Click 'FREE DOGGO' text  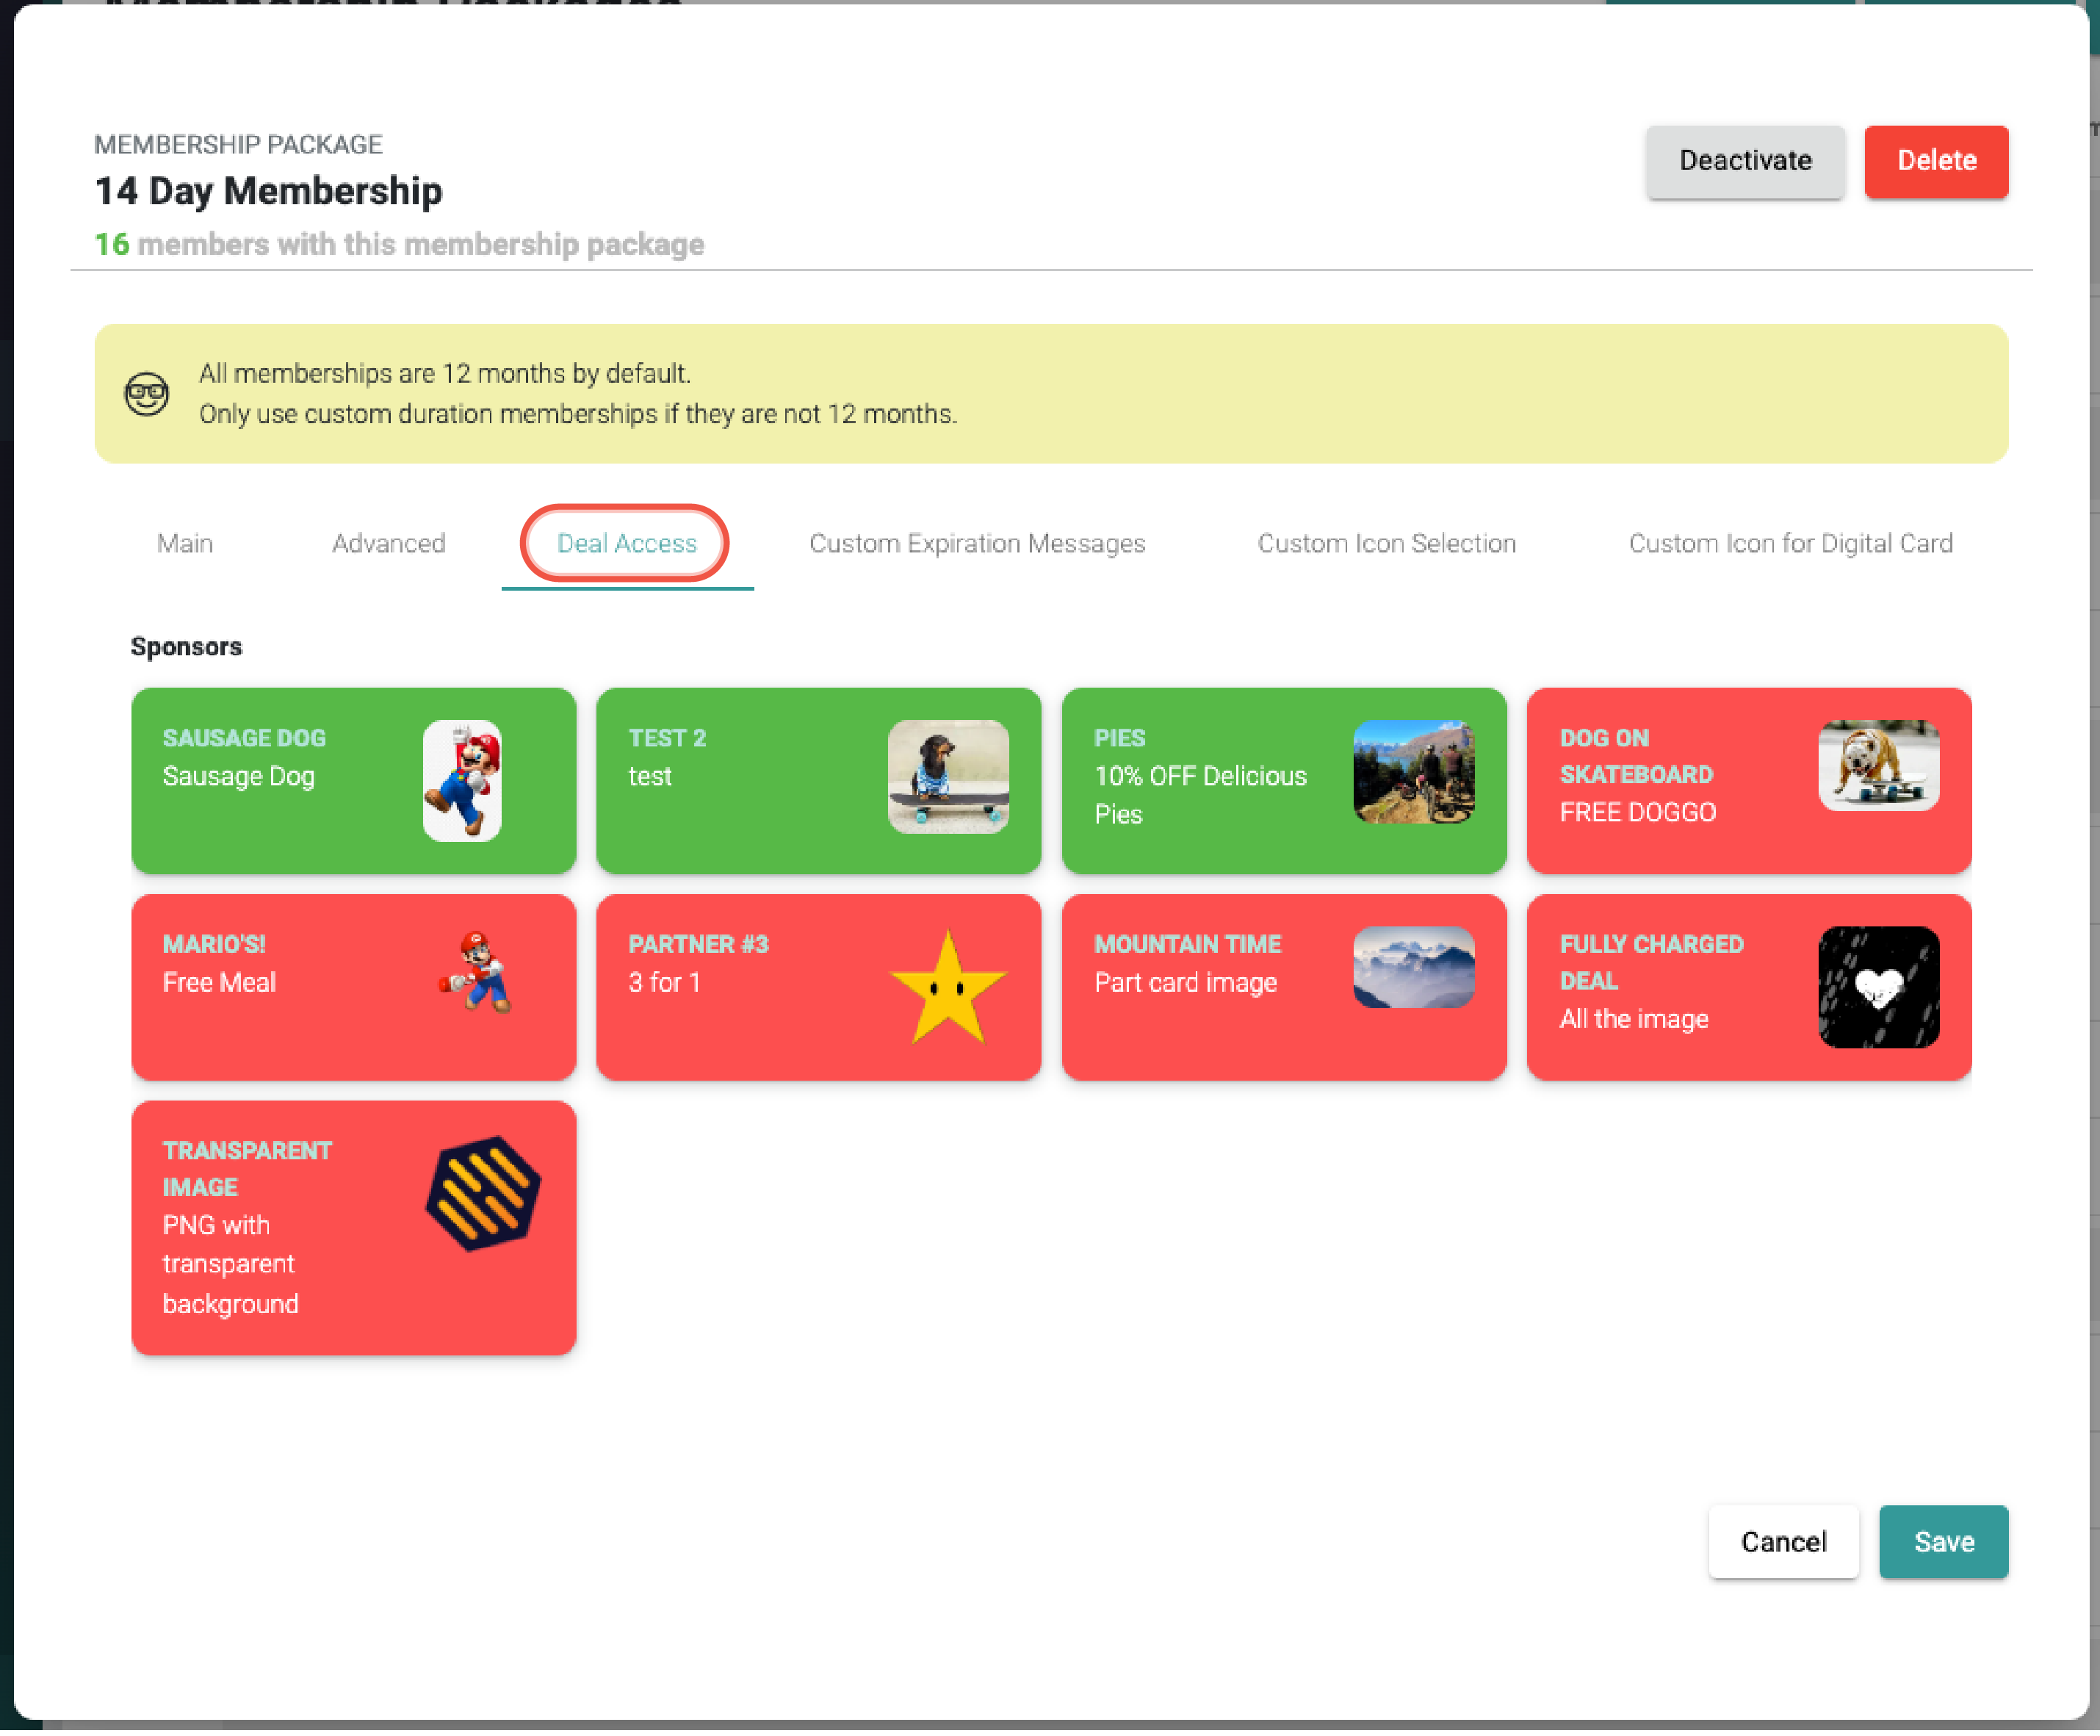point(1637,812)
